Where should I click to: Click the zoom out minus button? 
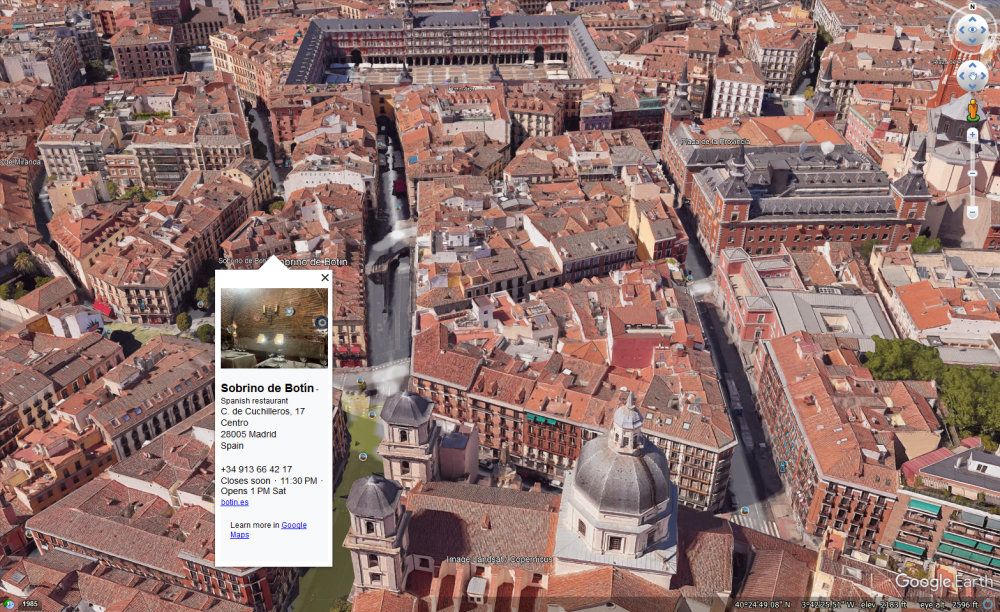point(972,212)
